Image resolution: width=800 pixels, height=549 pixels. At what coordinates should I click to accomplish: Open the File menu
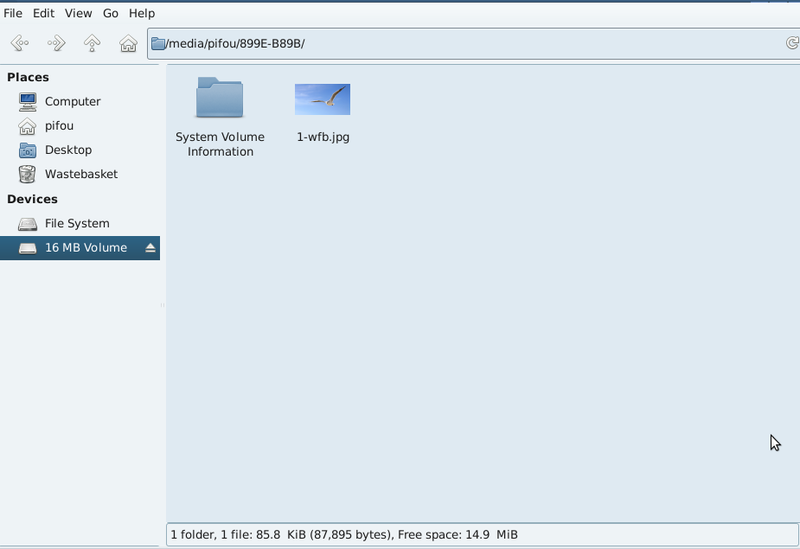[13, 13]
